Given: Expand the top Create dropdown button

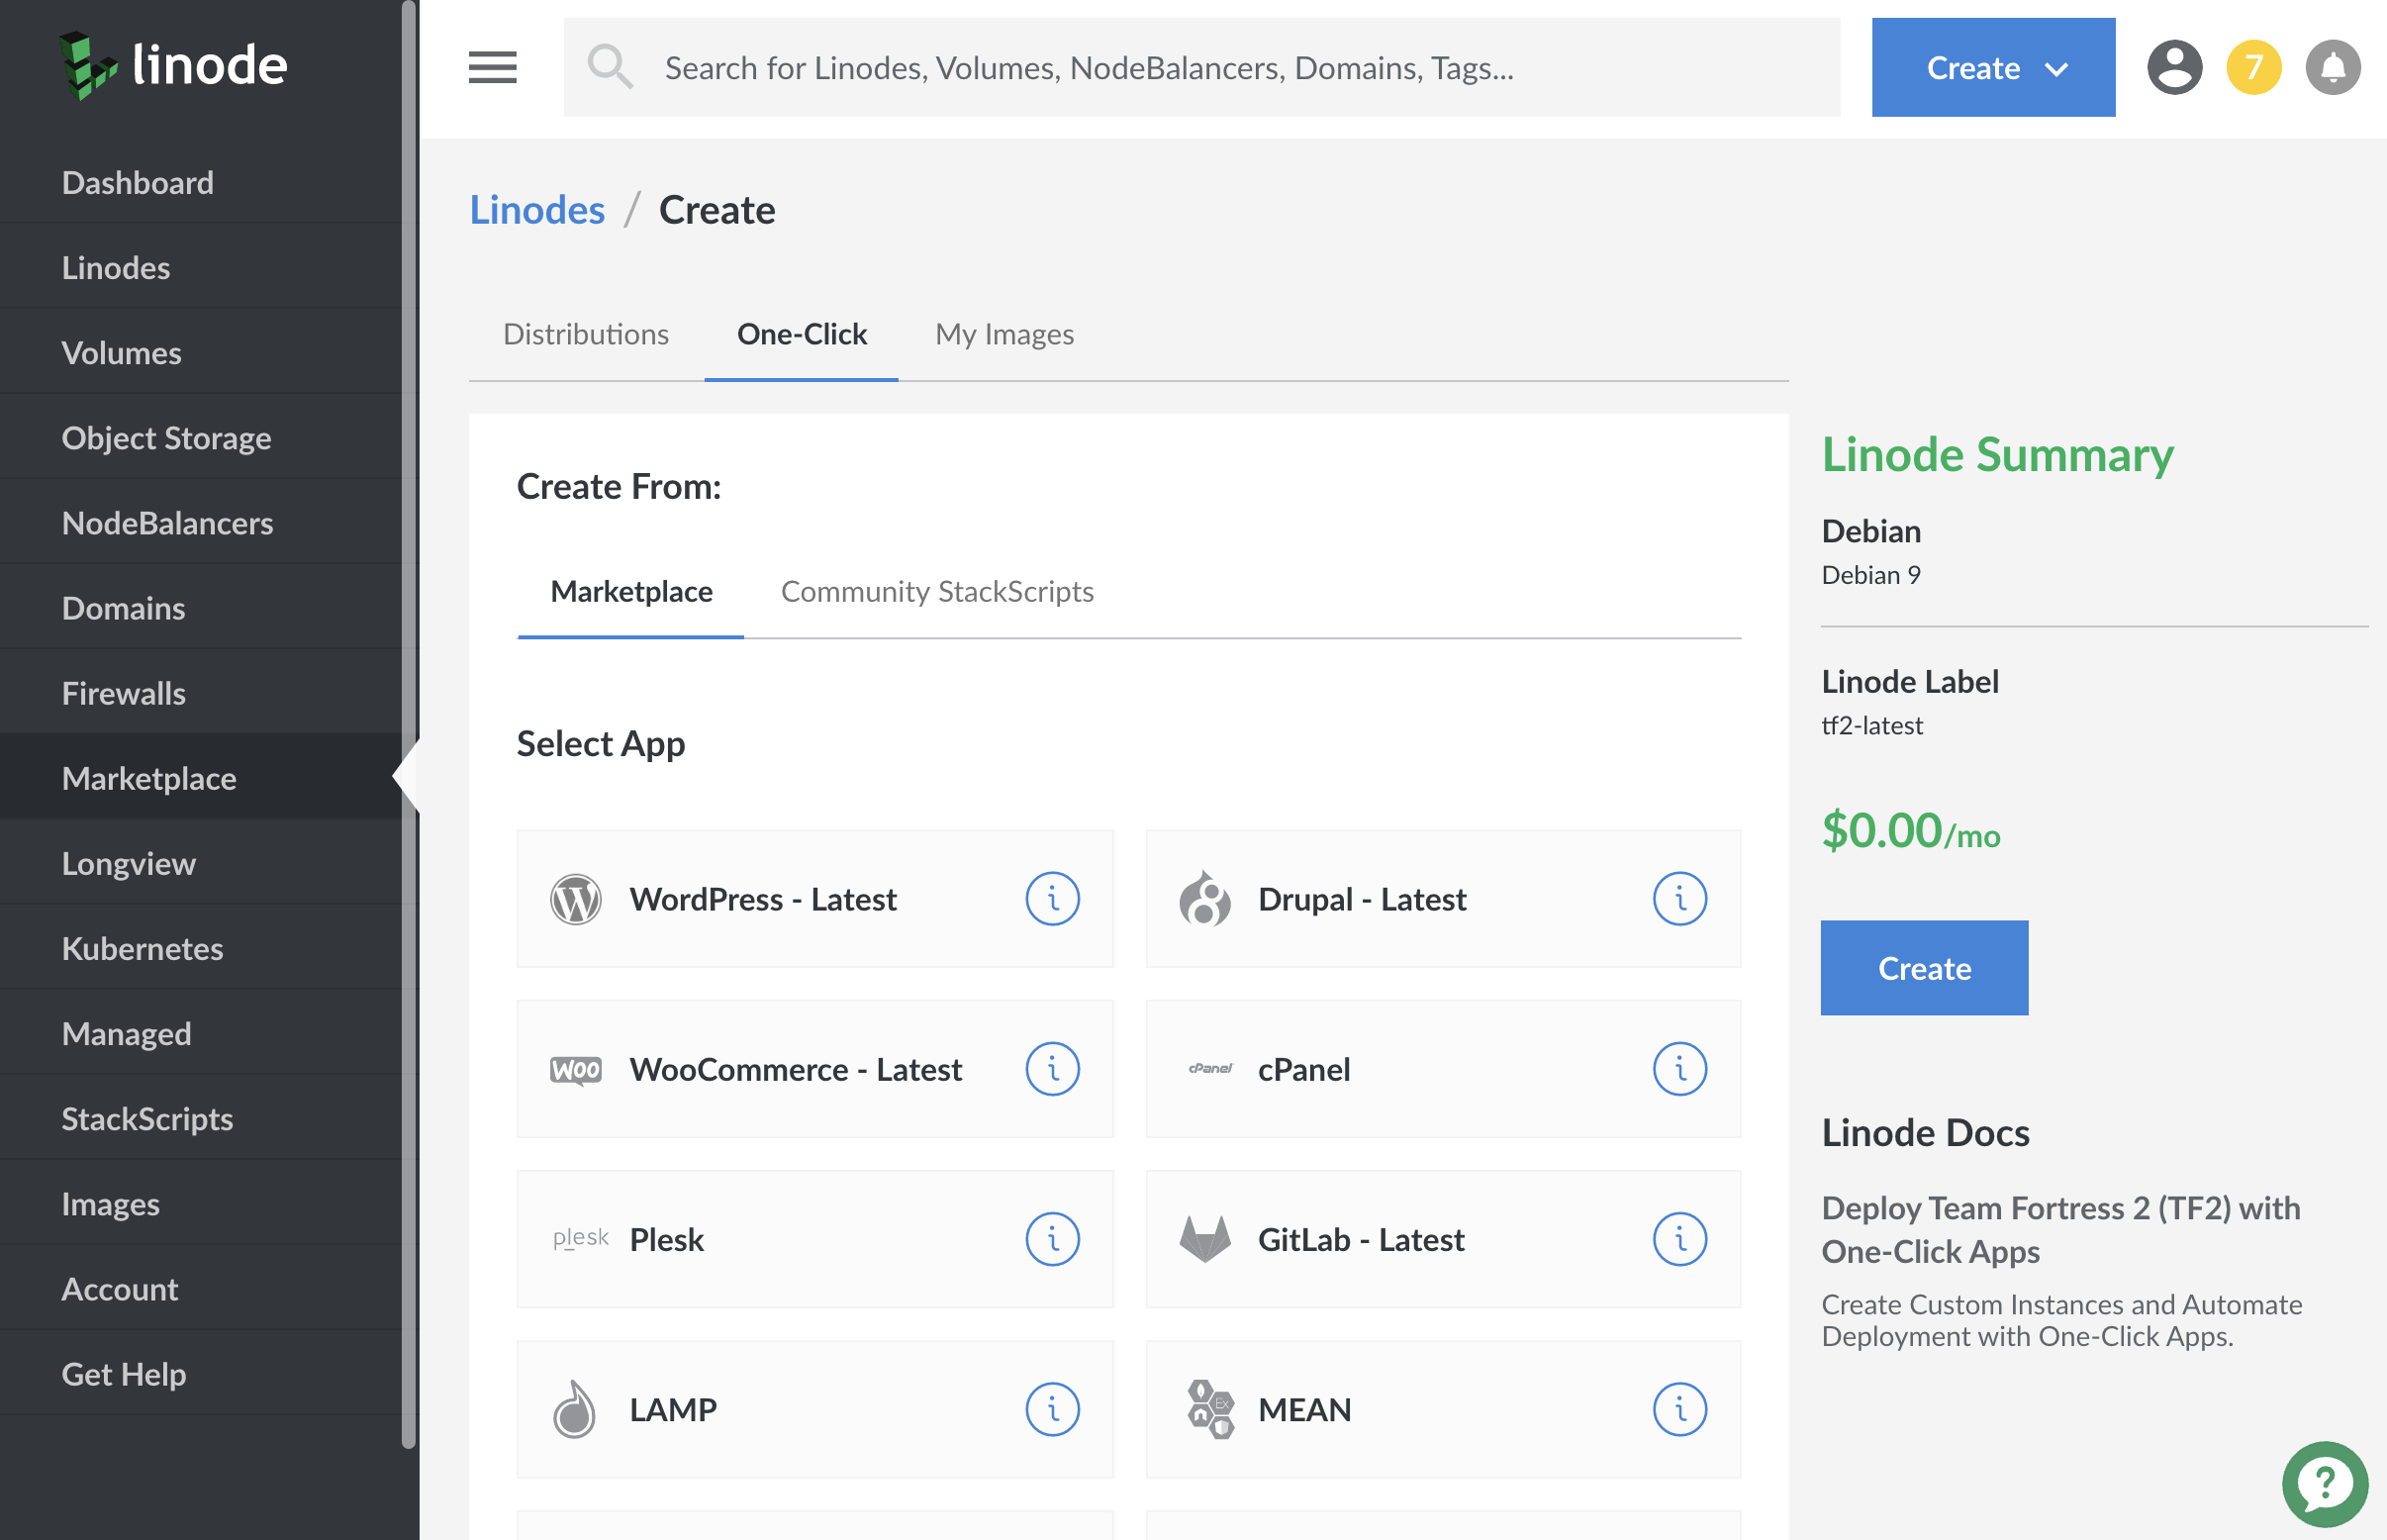Looking at the screenshot, I should click(x=1992, y=67).
